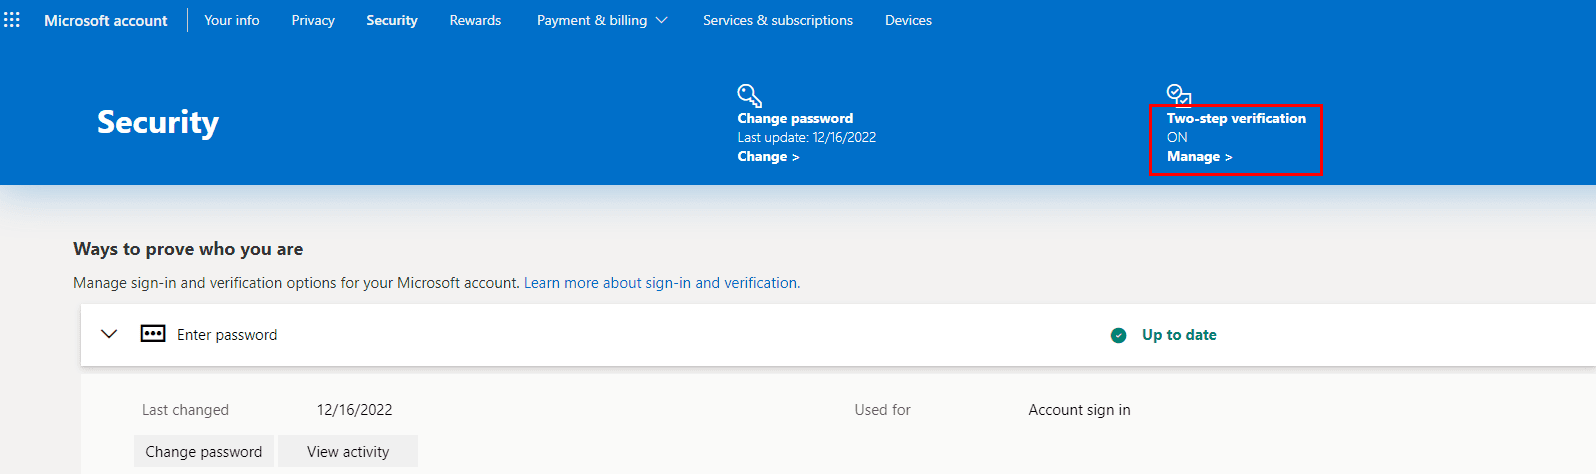Click Manage > under Two-step verification
Viewport: 1596px width, 474px height.
click(x=1199, y=156)
